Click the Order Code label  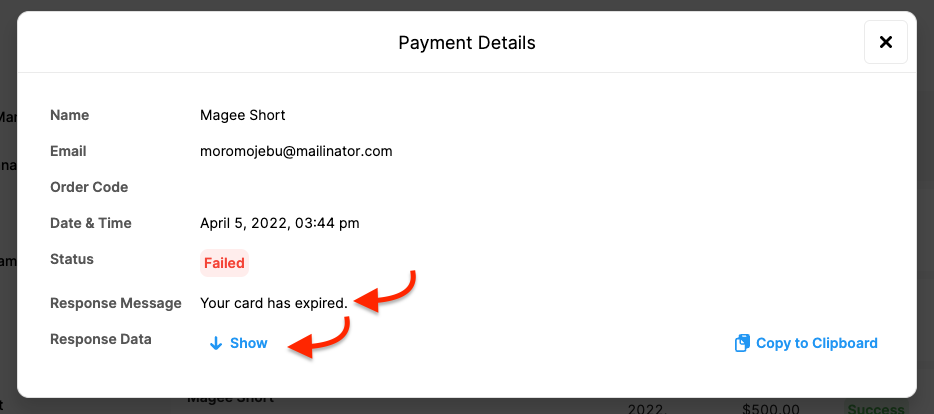[x=89, y=187]
